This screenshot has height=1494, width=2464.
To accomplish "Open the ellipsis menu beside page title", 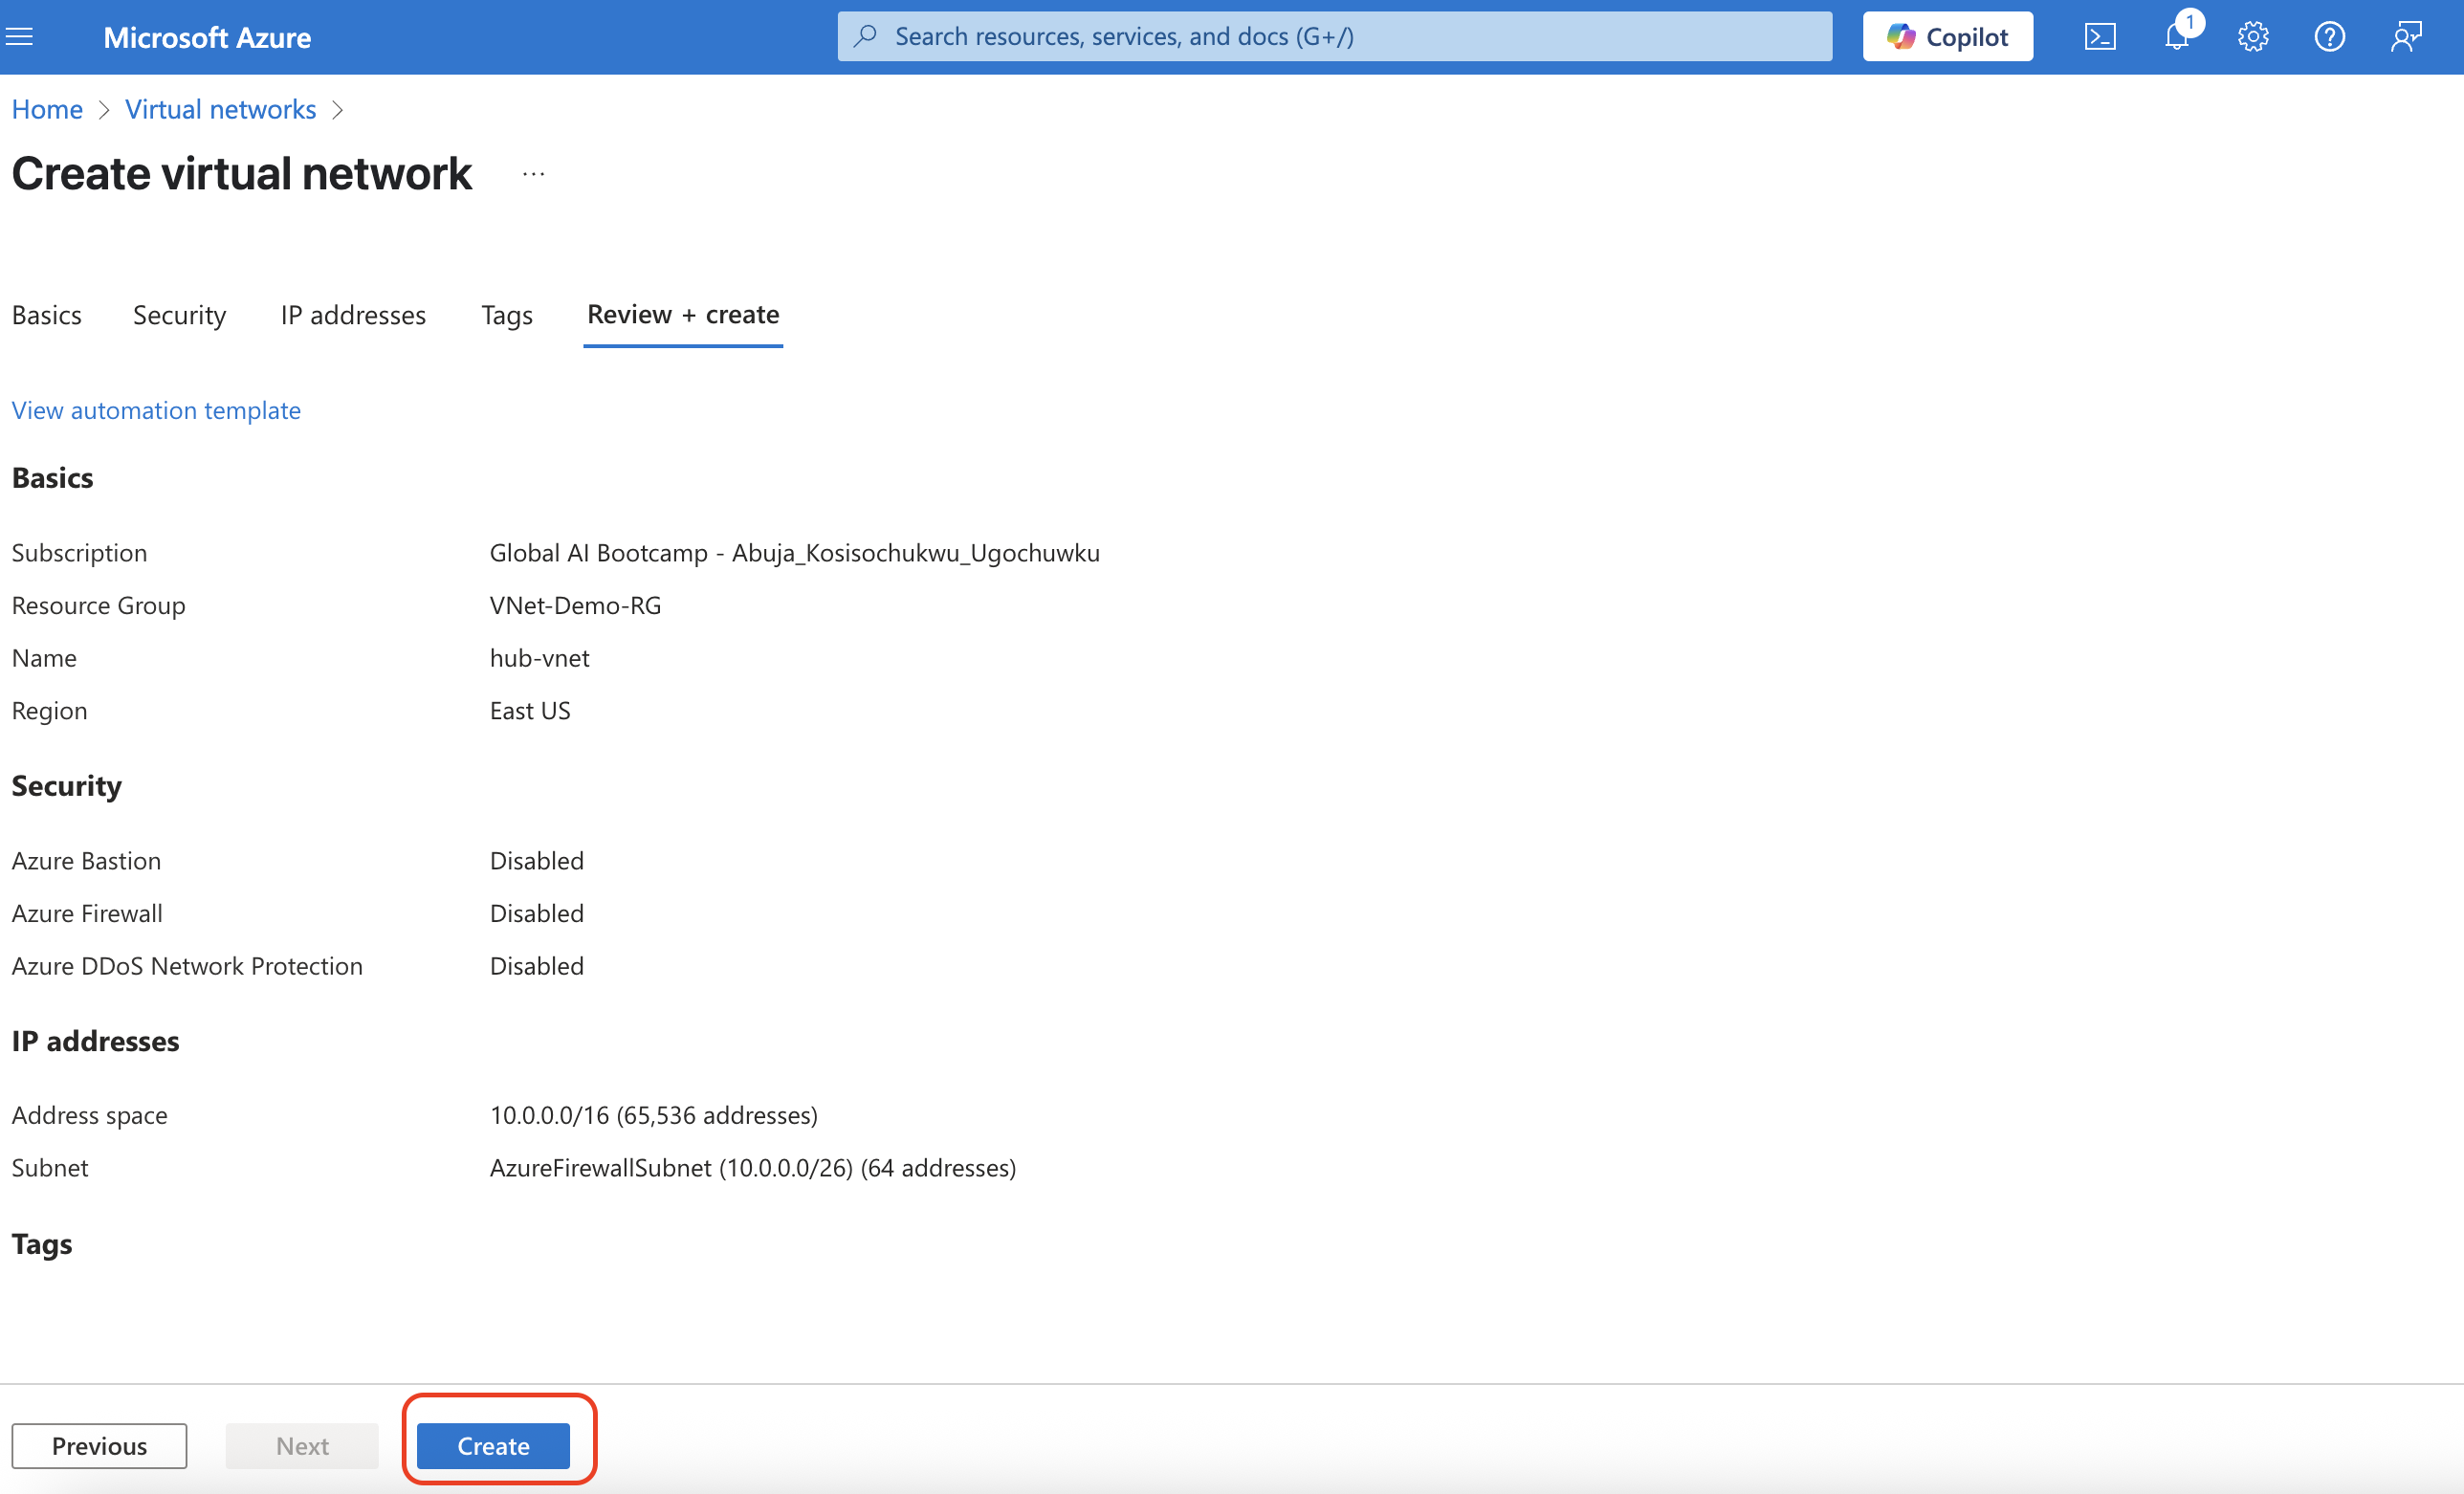I will (533, 174).
